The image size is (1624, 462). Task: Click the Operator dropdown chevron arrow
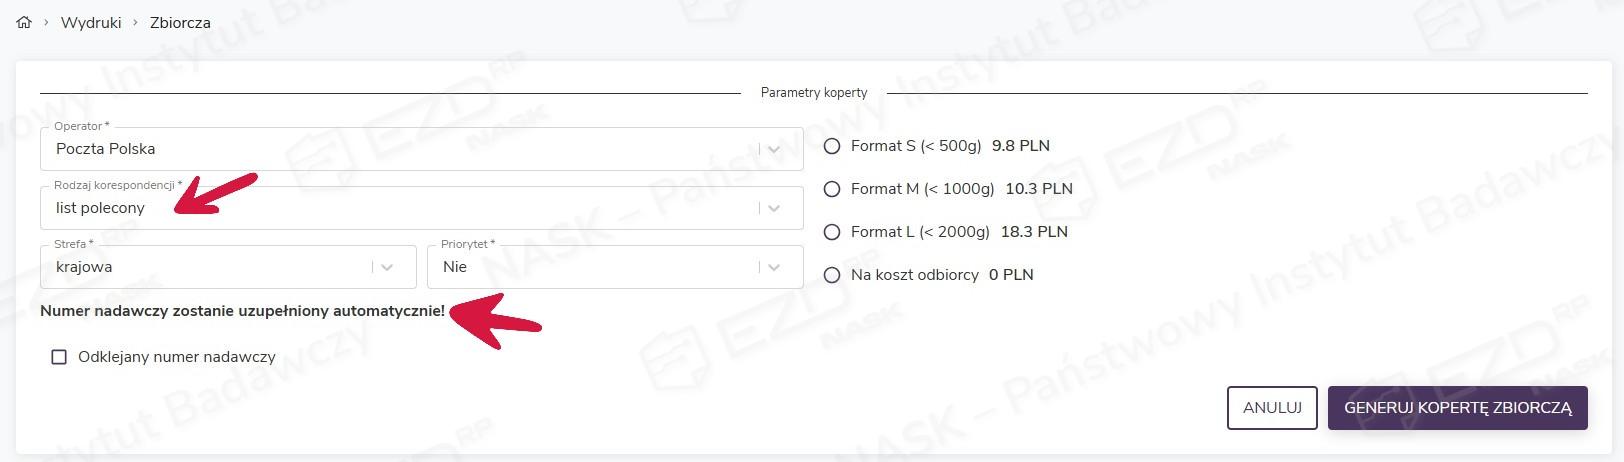tap(774, 149)
